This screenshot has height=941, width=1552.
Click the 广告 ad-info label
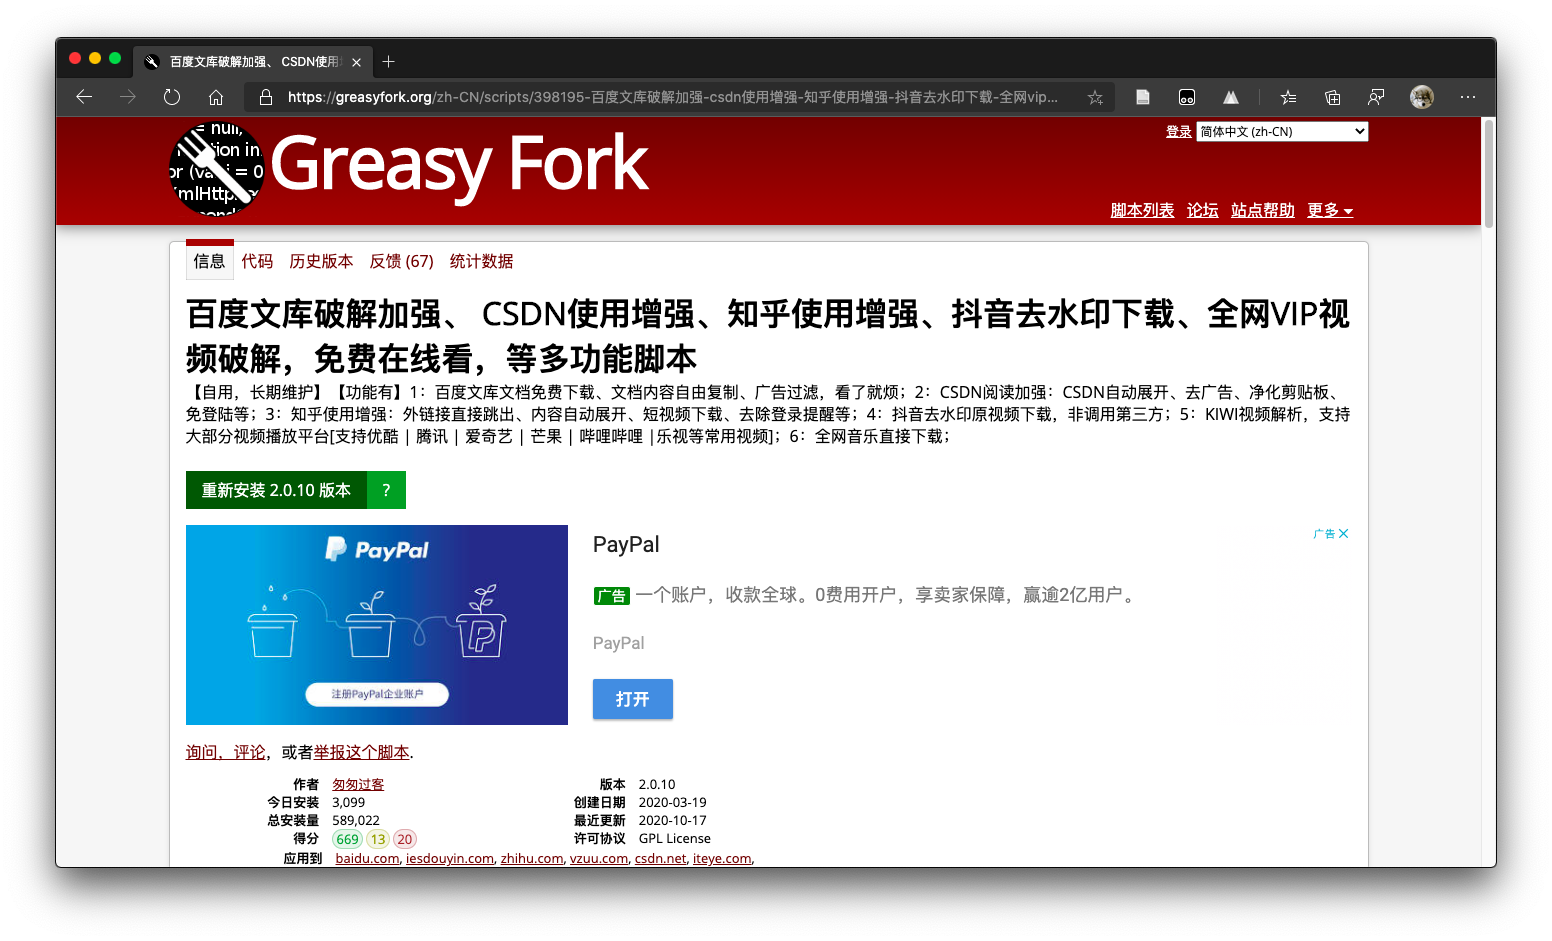[1324, 534]
